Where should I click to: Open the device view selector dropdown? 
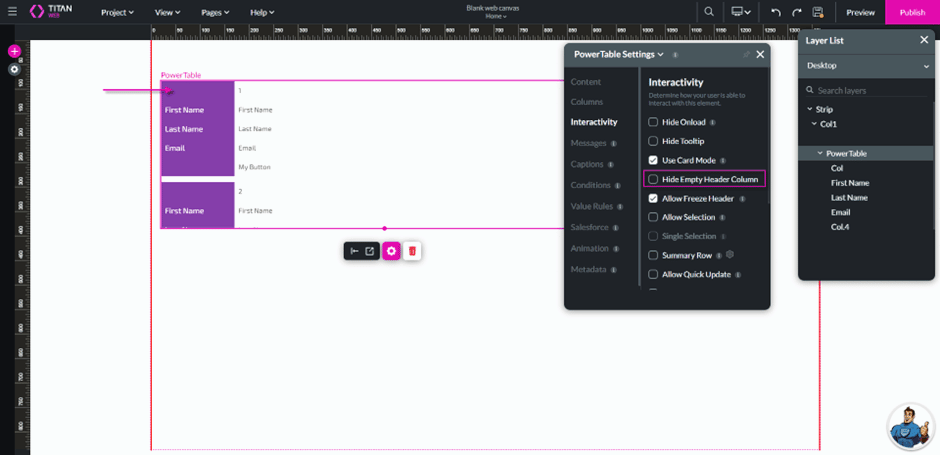[742, 12]
